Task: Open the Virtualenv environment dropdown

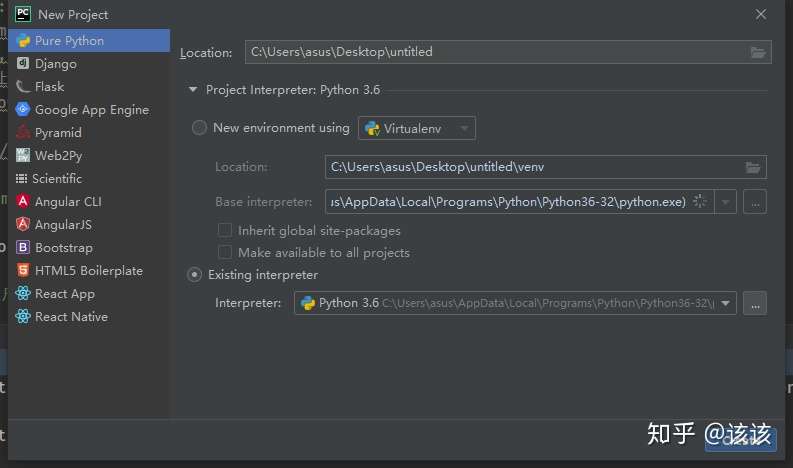Action: [x=417, y=128]
